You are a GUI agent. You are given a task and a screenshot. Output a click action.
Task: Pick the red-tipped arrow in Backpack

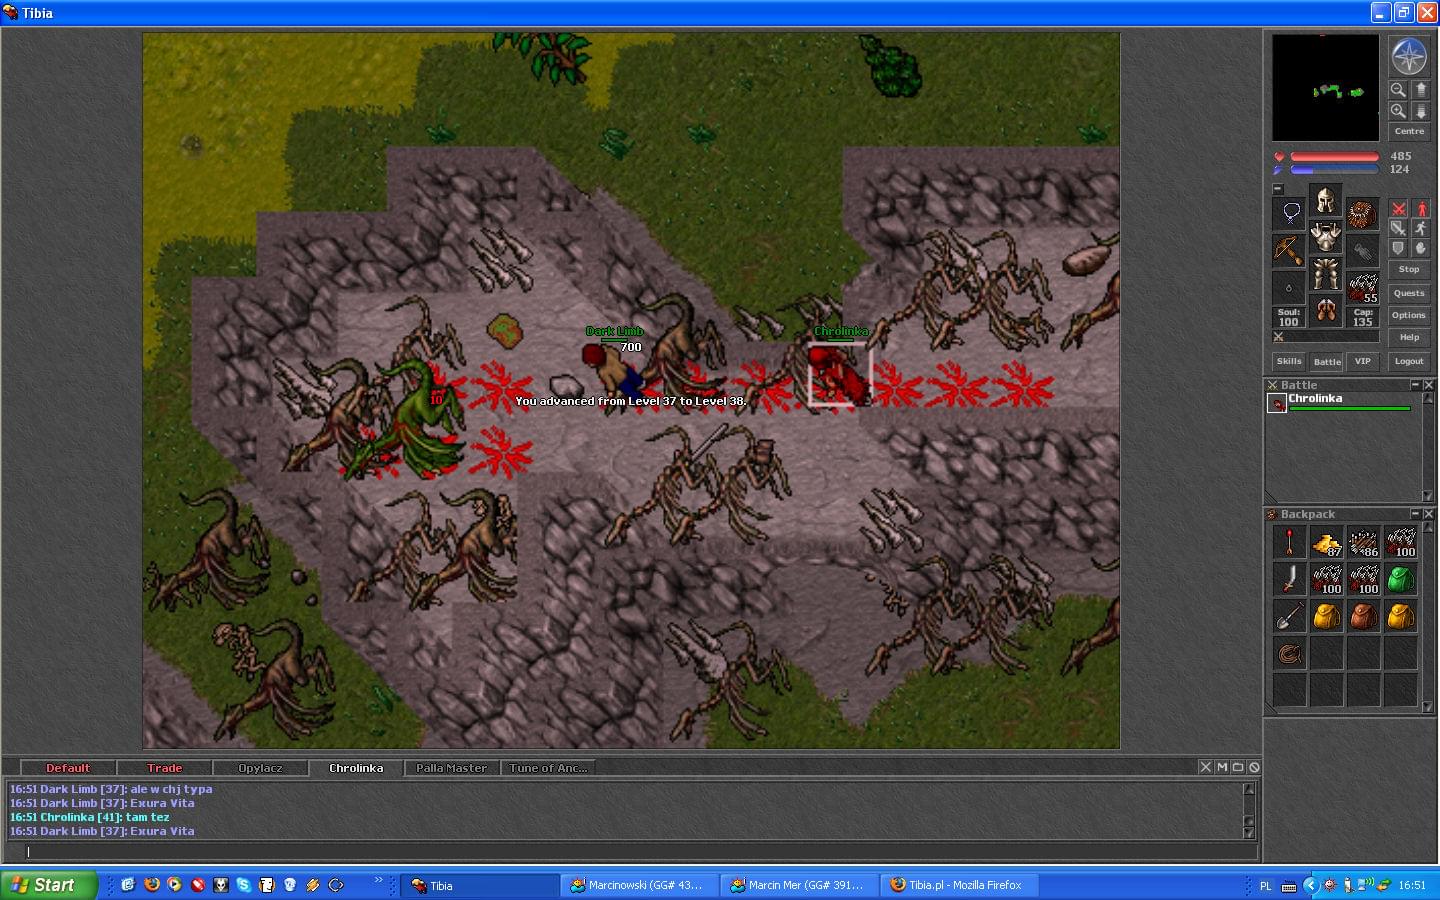(x=1290, y=542)
